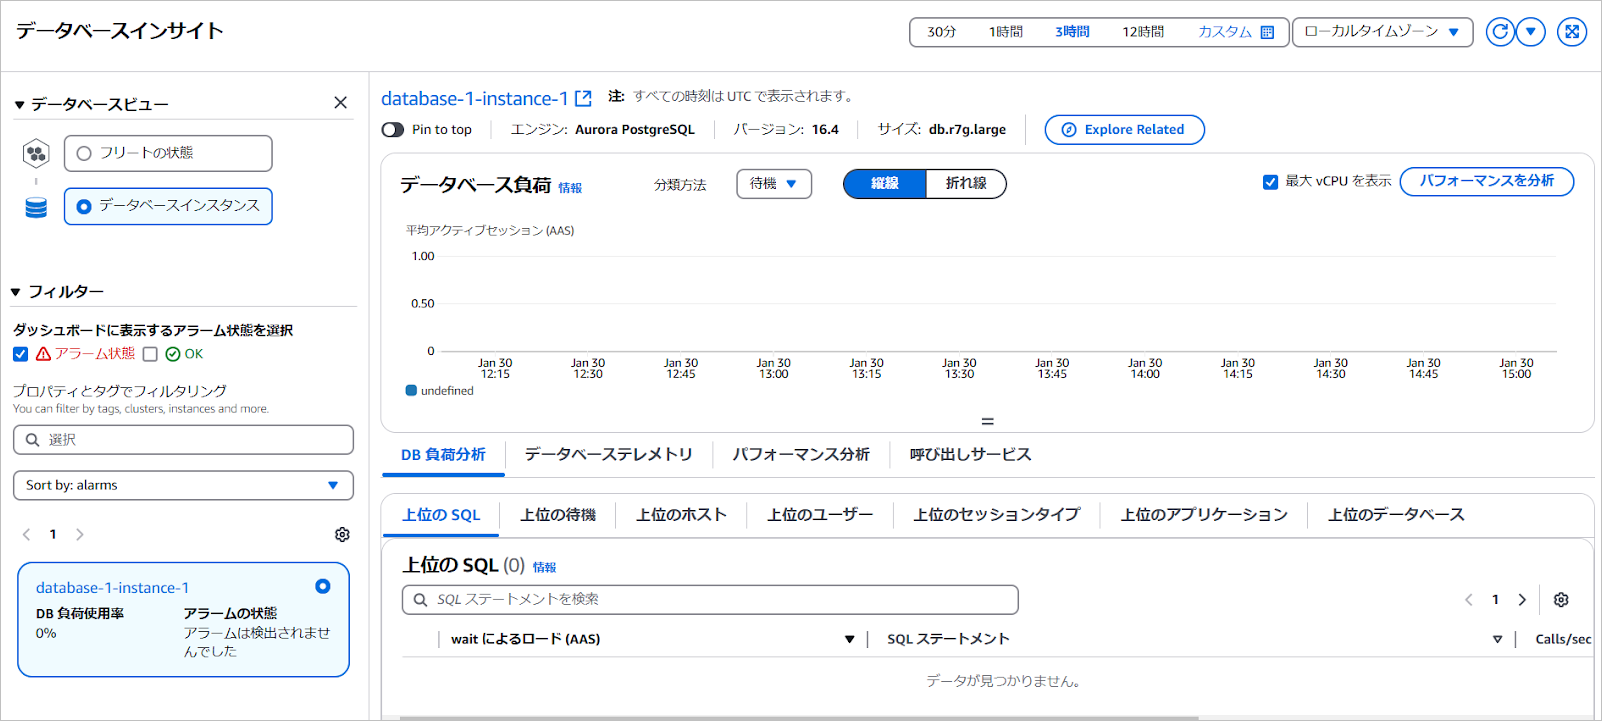1602x721 pixels.
Task: Open external link icon beside database-1-instance-1
Action: (x=583, y=99)
